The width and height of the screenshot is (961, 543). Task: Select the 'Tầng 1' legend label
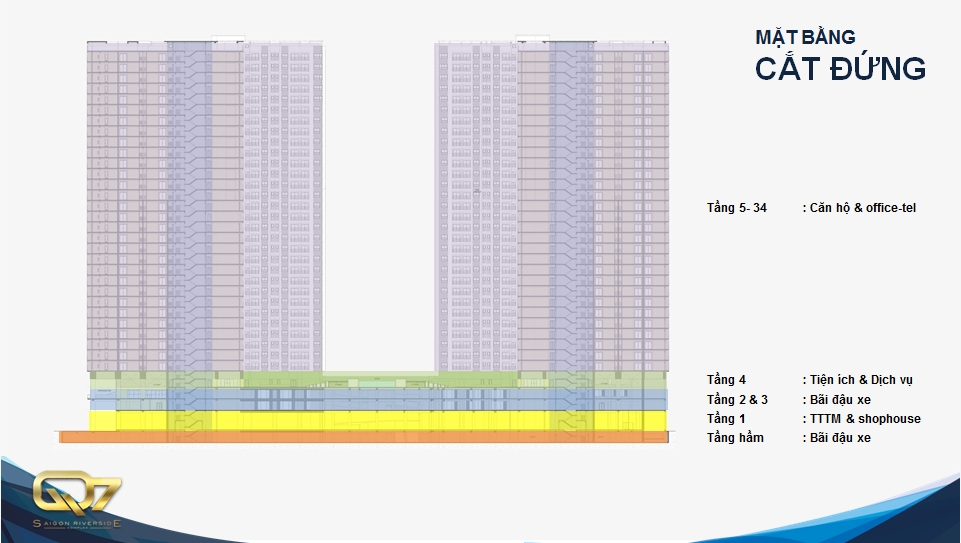(x=726, y=418)
